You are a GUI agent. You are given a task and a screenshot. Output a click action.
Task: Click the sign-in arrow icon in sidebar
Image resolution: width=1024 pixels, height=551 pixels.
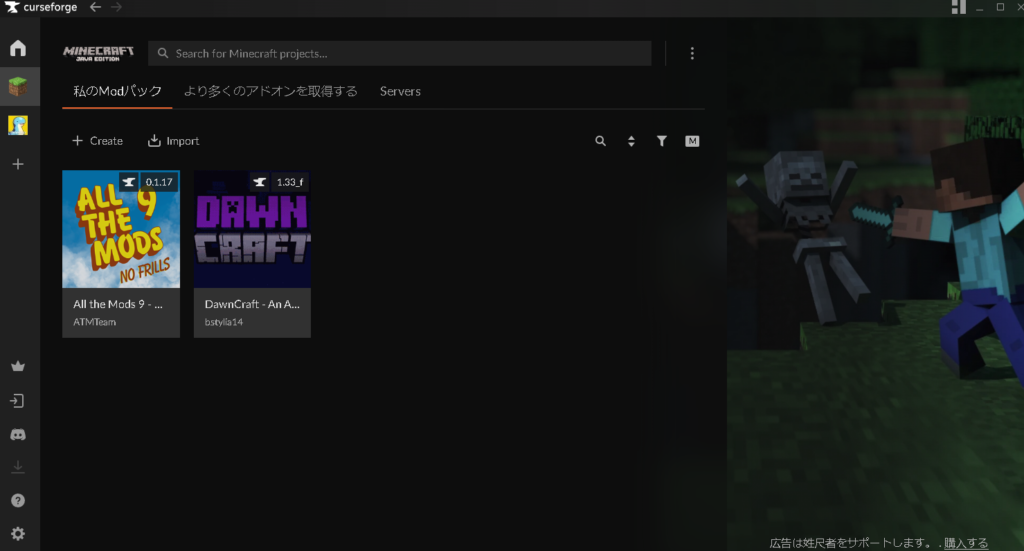18,401
